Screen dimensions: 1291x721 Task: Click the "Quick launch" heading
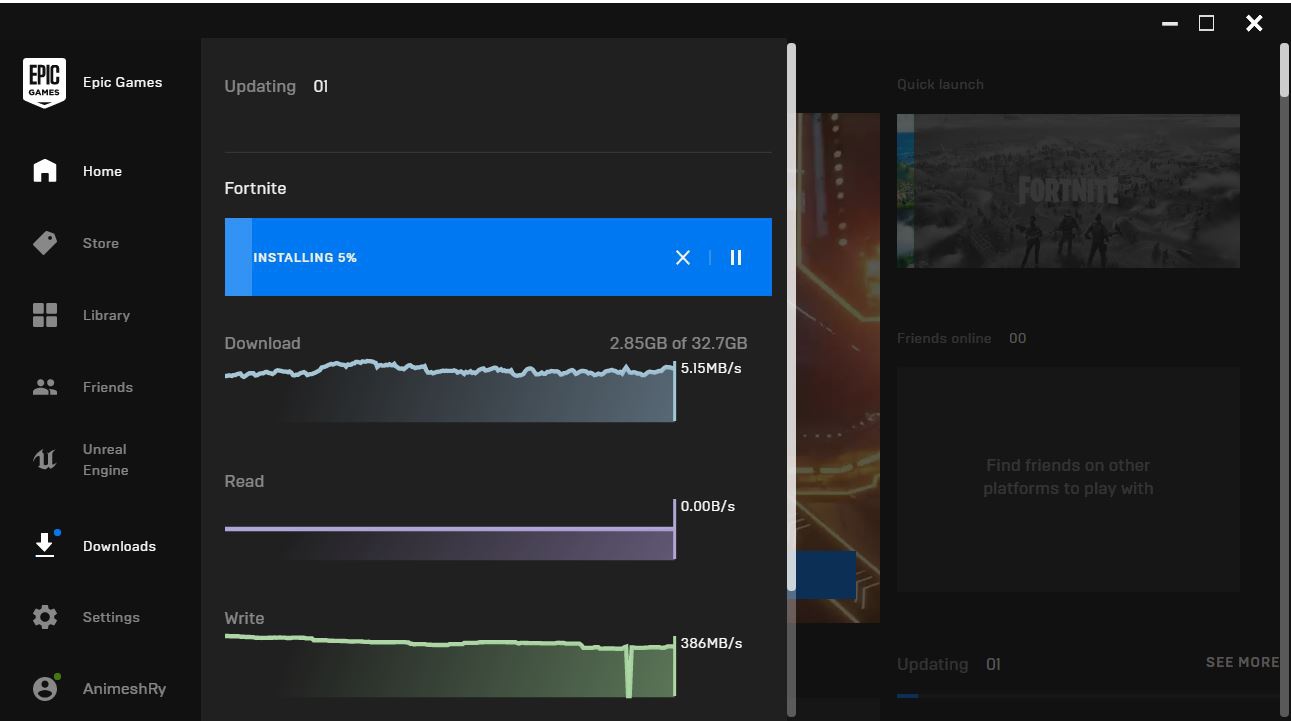point(940,84)
